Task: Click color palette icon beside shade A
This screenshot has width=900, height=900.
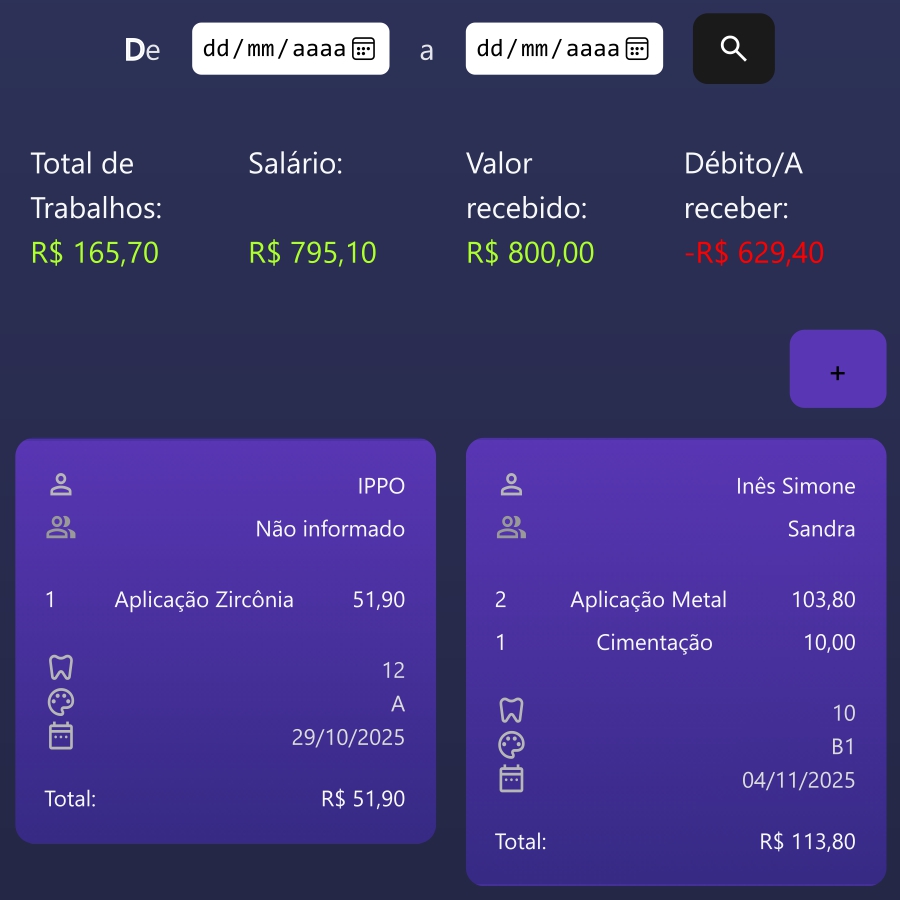Action: pyautogui.click(x=61, y=703)
